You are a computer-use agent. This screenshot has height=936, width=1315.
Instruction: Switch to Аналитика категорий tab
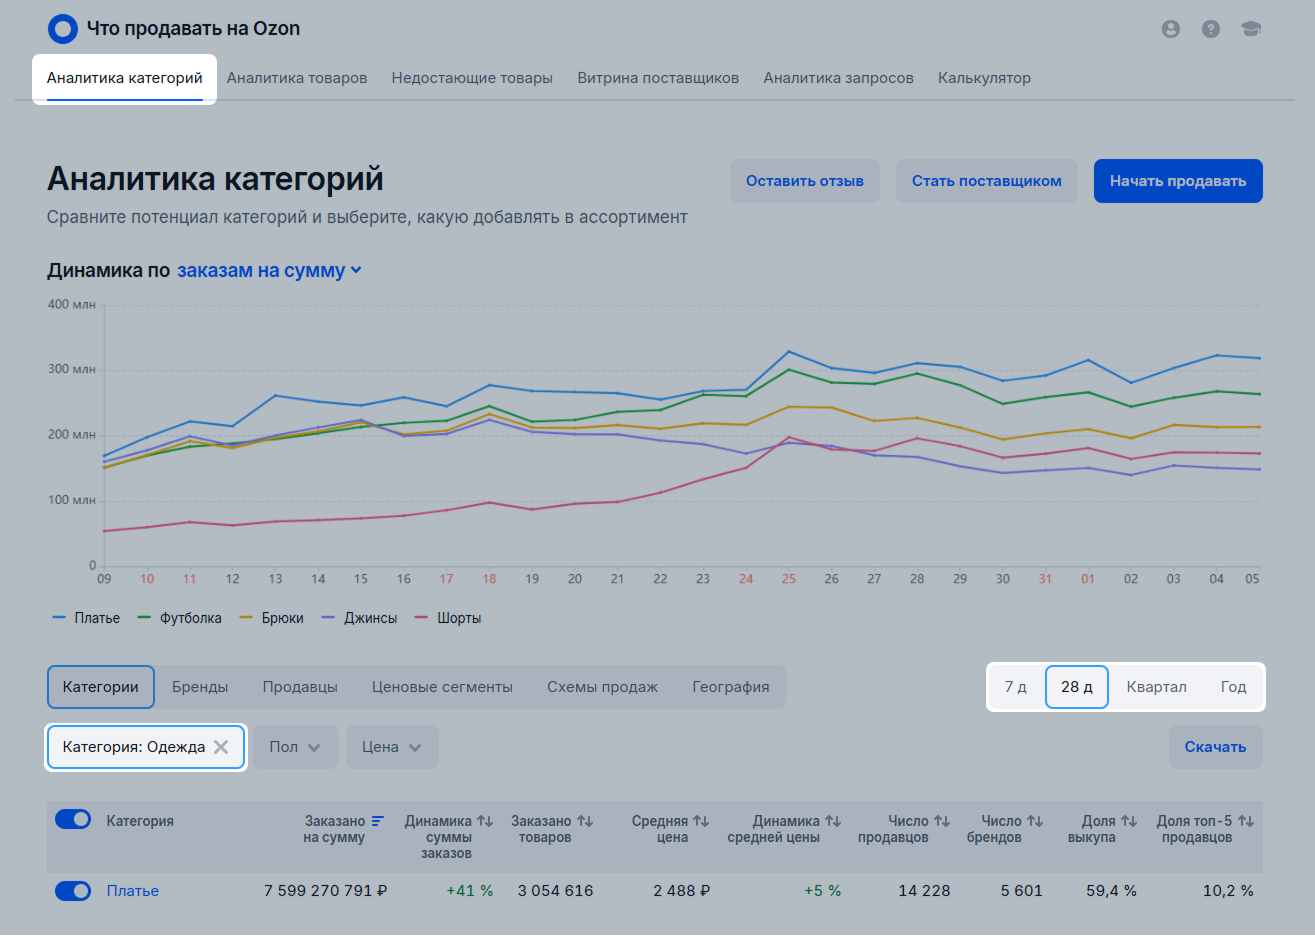[x=125, y=78]
